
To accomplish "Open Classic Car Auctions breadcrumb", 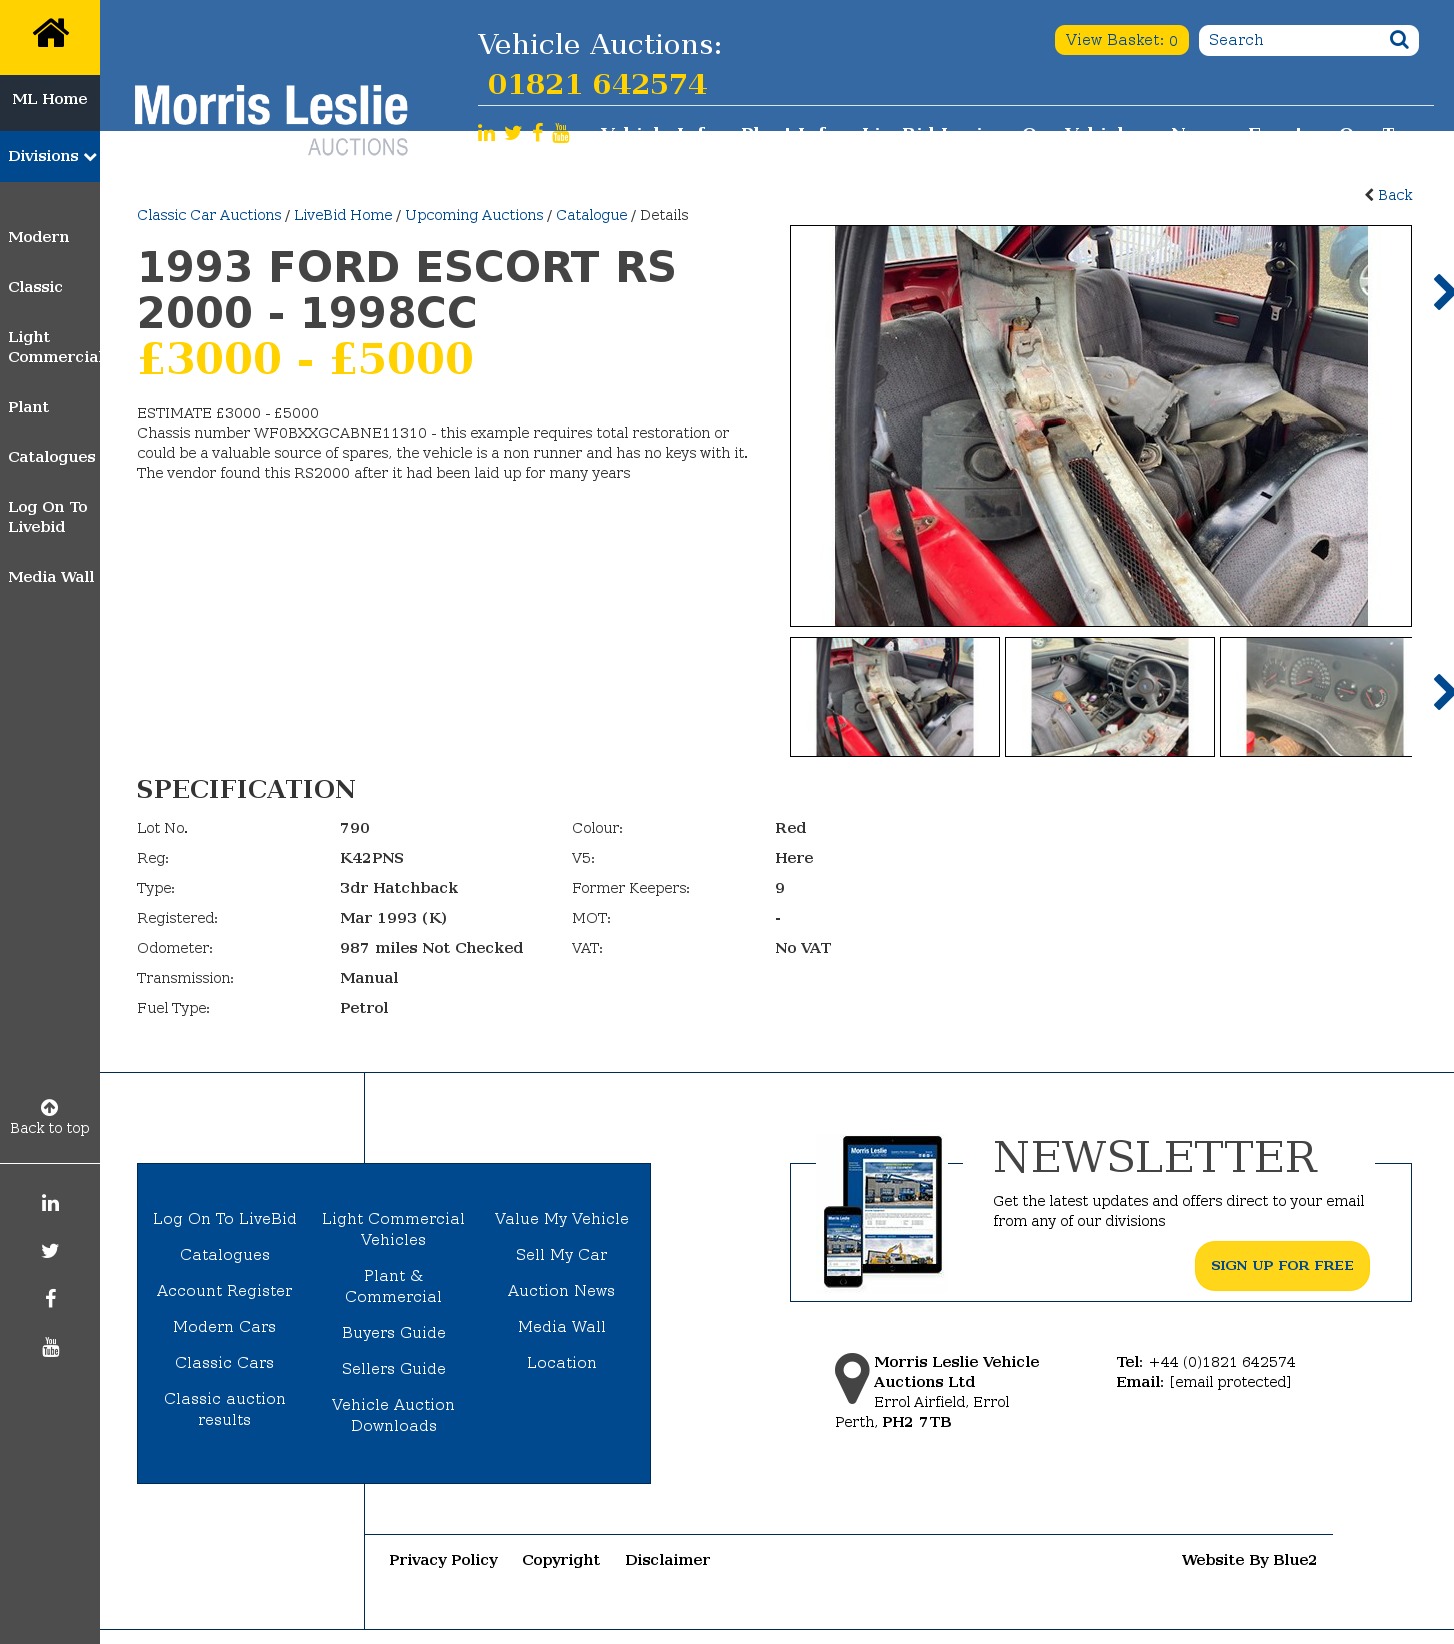I will pyautogui.click(x=209, y=215).
